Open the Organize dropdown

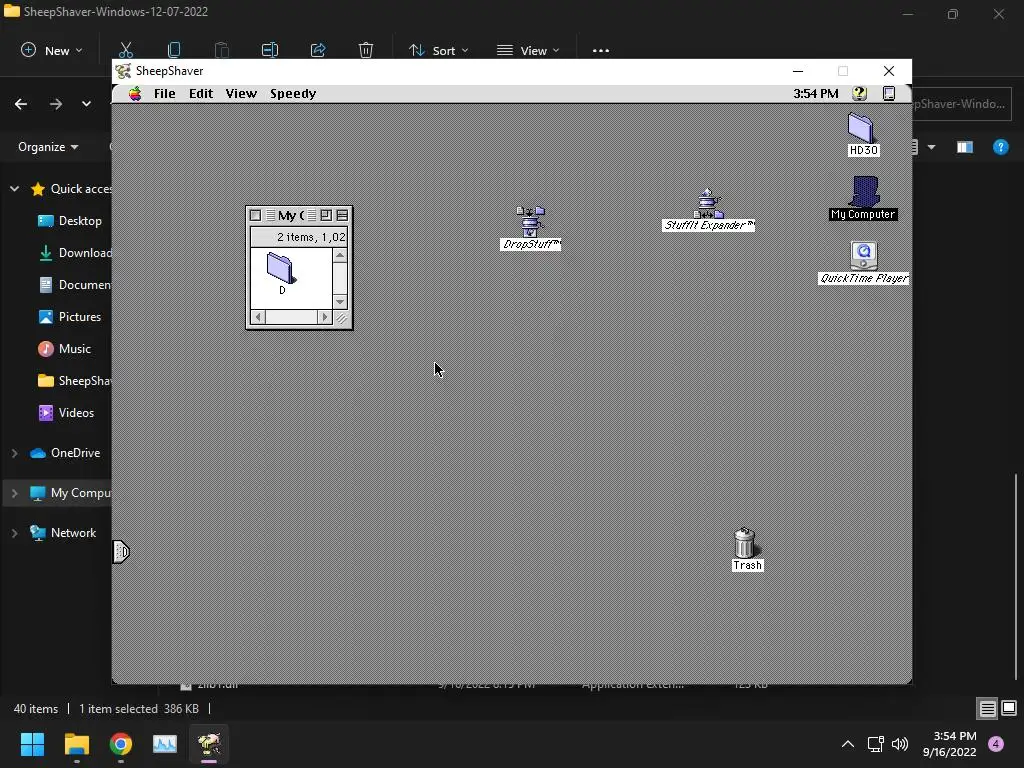(x=48, y=147)
